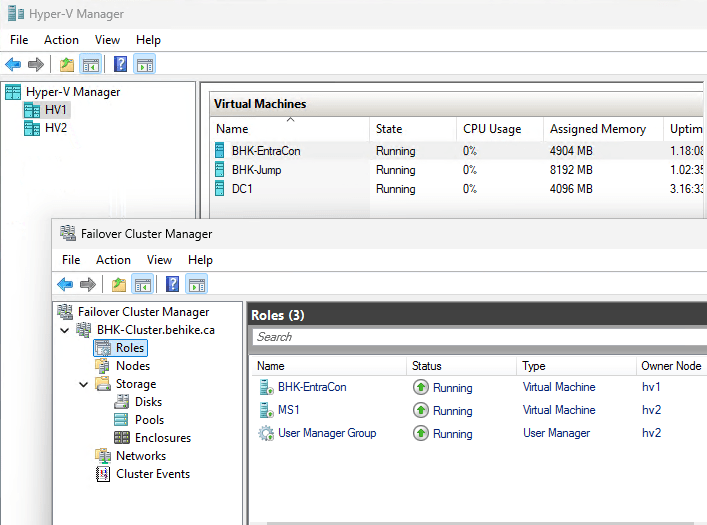Open the View menu in Failover Cluster Manager

[x=159, y=260]
